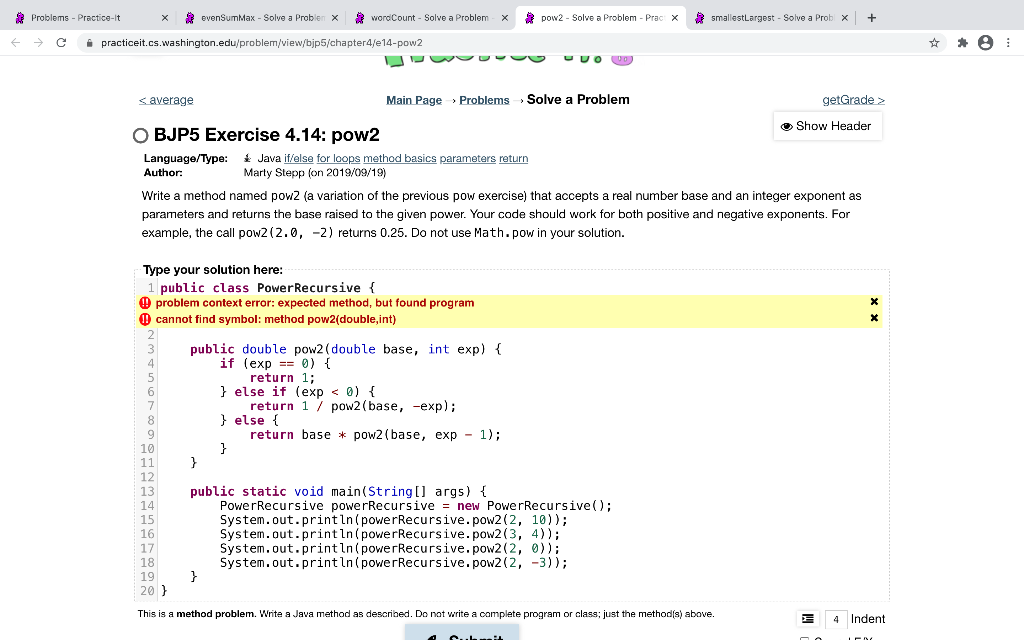Viewport: 1024px width, 640px height.
Task: Dismiss the problem context error message
Action: point(874,301)
